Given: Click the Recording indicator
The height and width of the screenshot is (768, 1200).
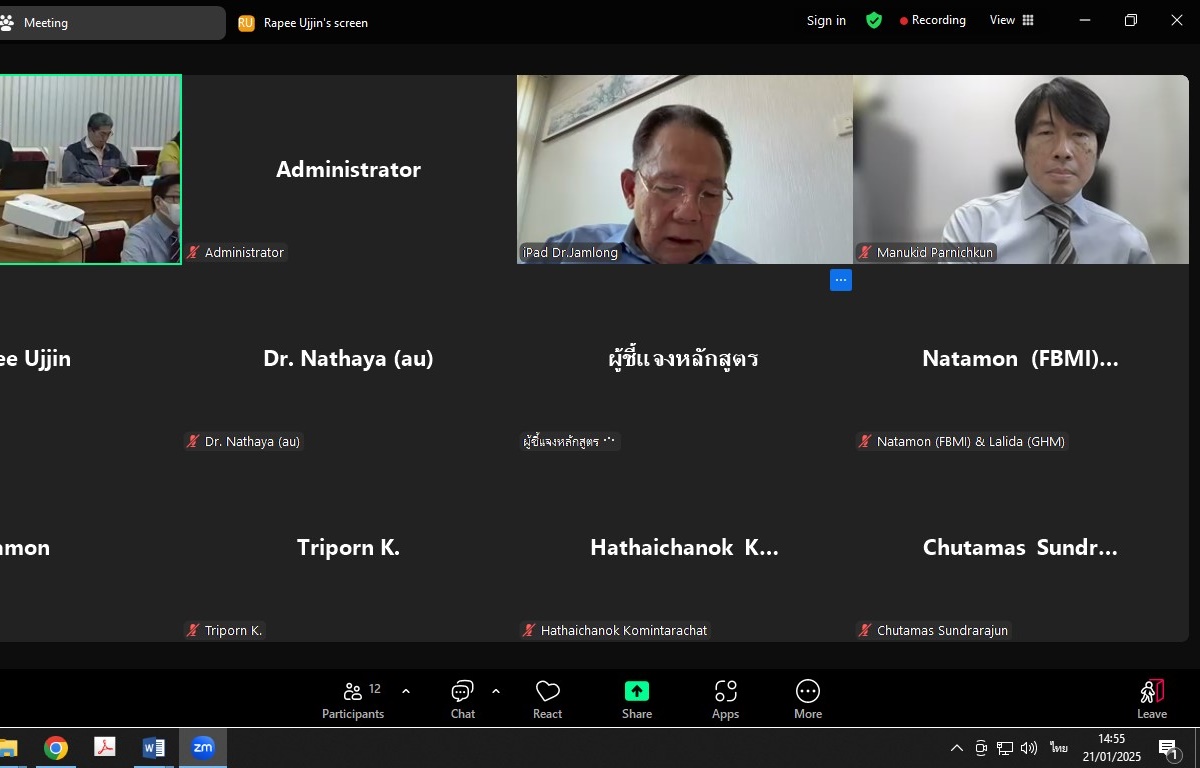Looking at the screenshot, I should [932, 21].
